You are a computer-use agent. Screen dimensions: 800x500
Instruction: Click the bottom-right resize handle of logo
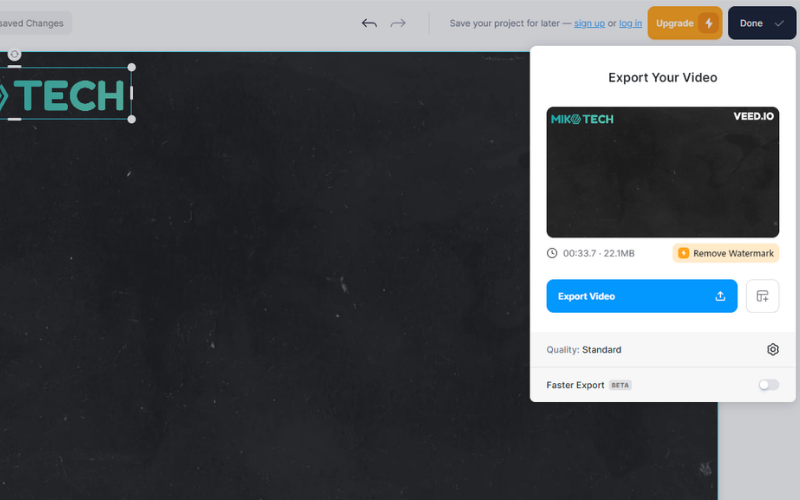click(132, 119)
